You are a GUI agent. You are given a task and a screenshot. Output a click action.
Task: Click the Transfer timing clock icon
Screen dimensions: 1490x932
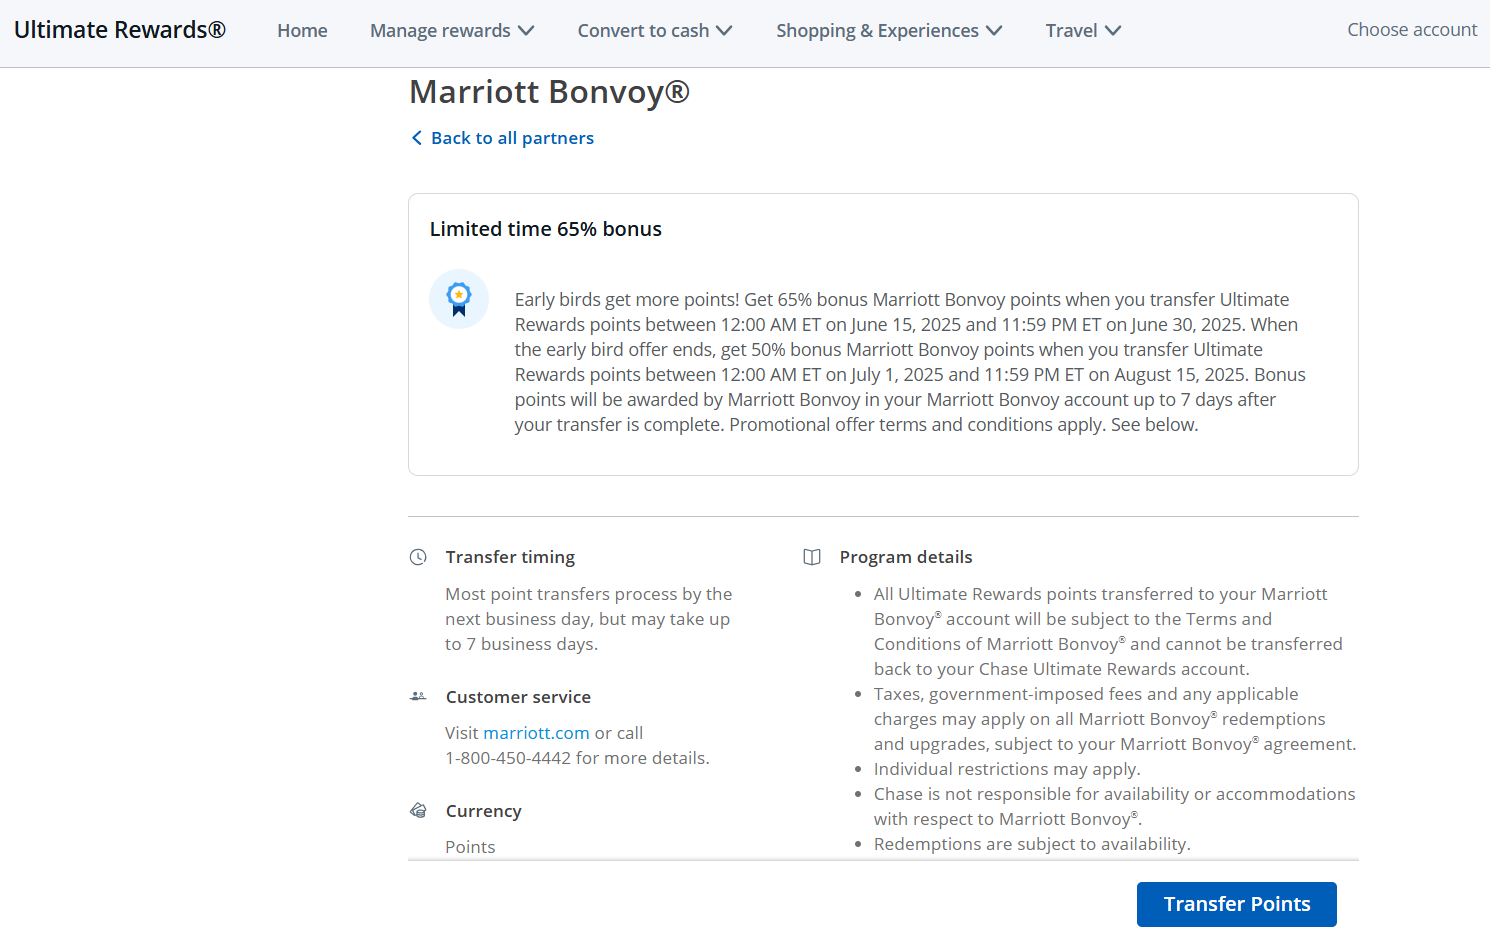(x=418, y=557)
